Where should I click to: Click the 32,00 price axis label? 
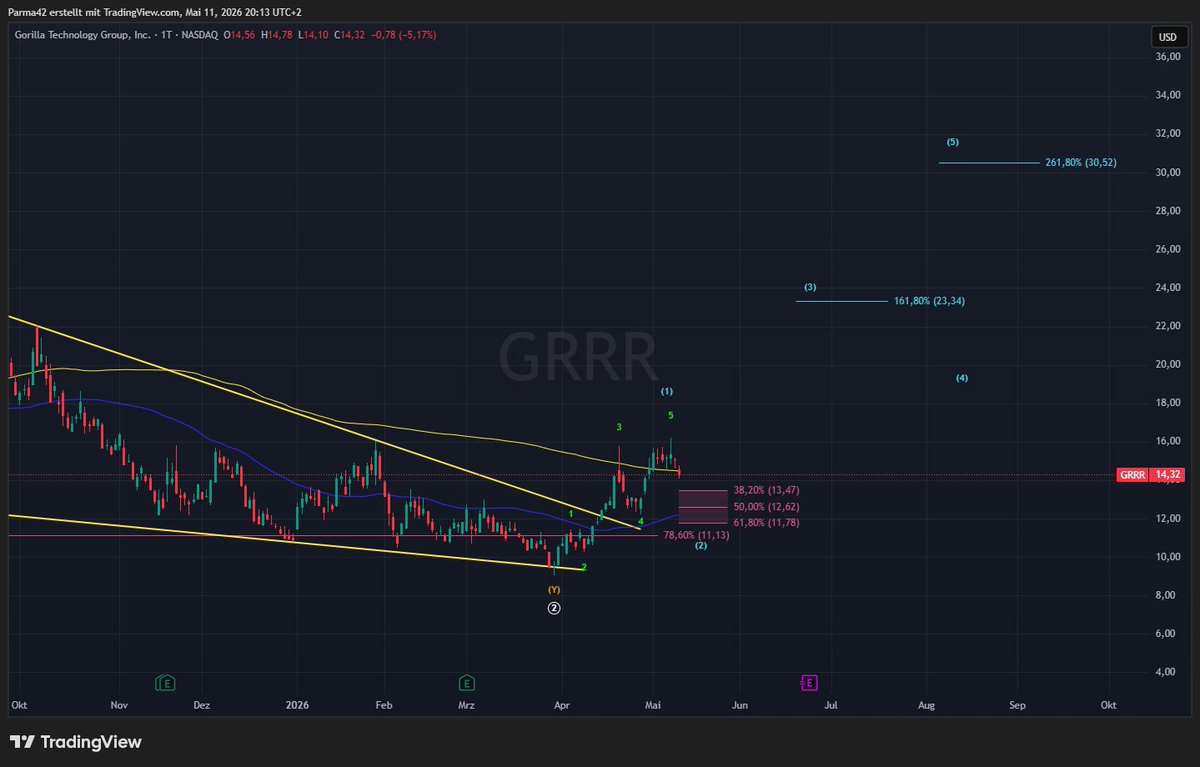coord(1168,134)
